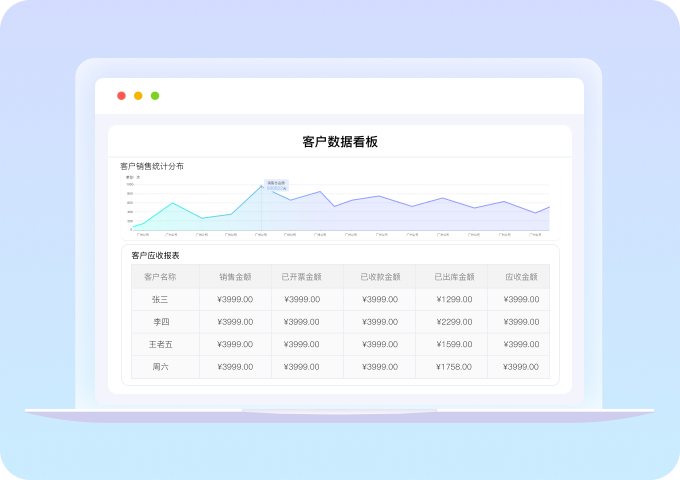Screen dimensions: 680x480
Task: Click the 已收款金额 column header
Action: (380, 277)
